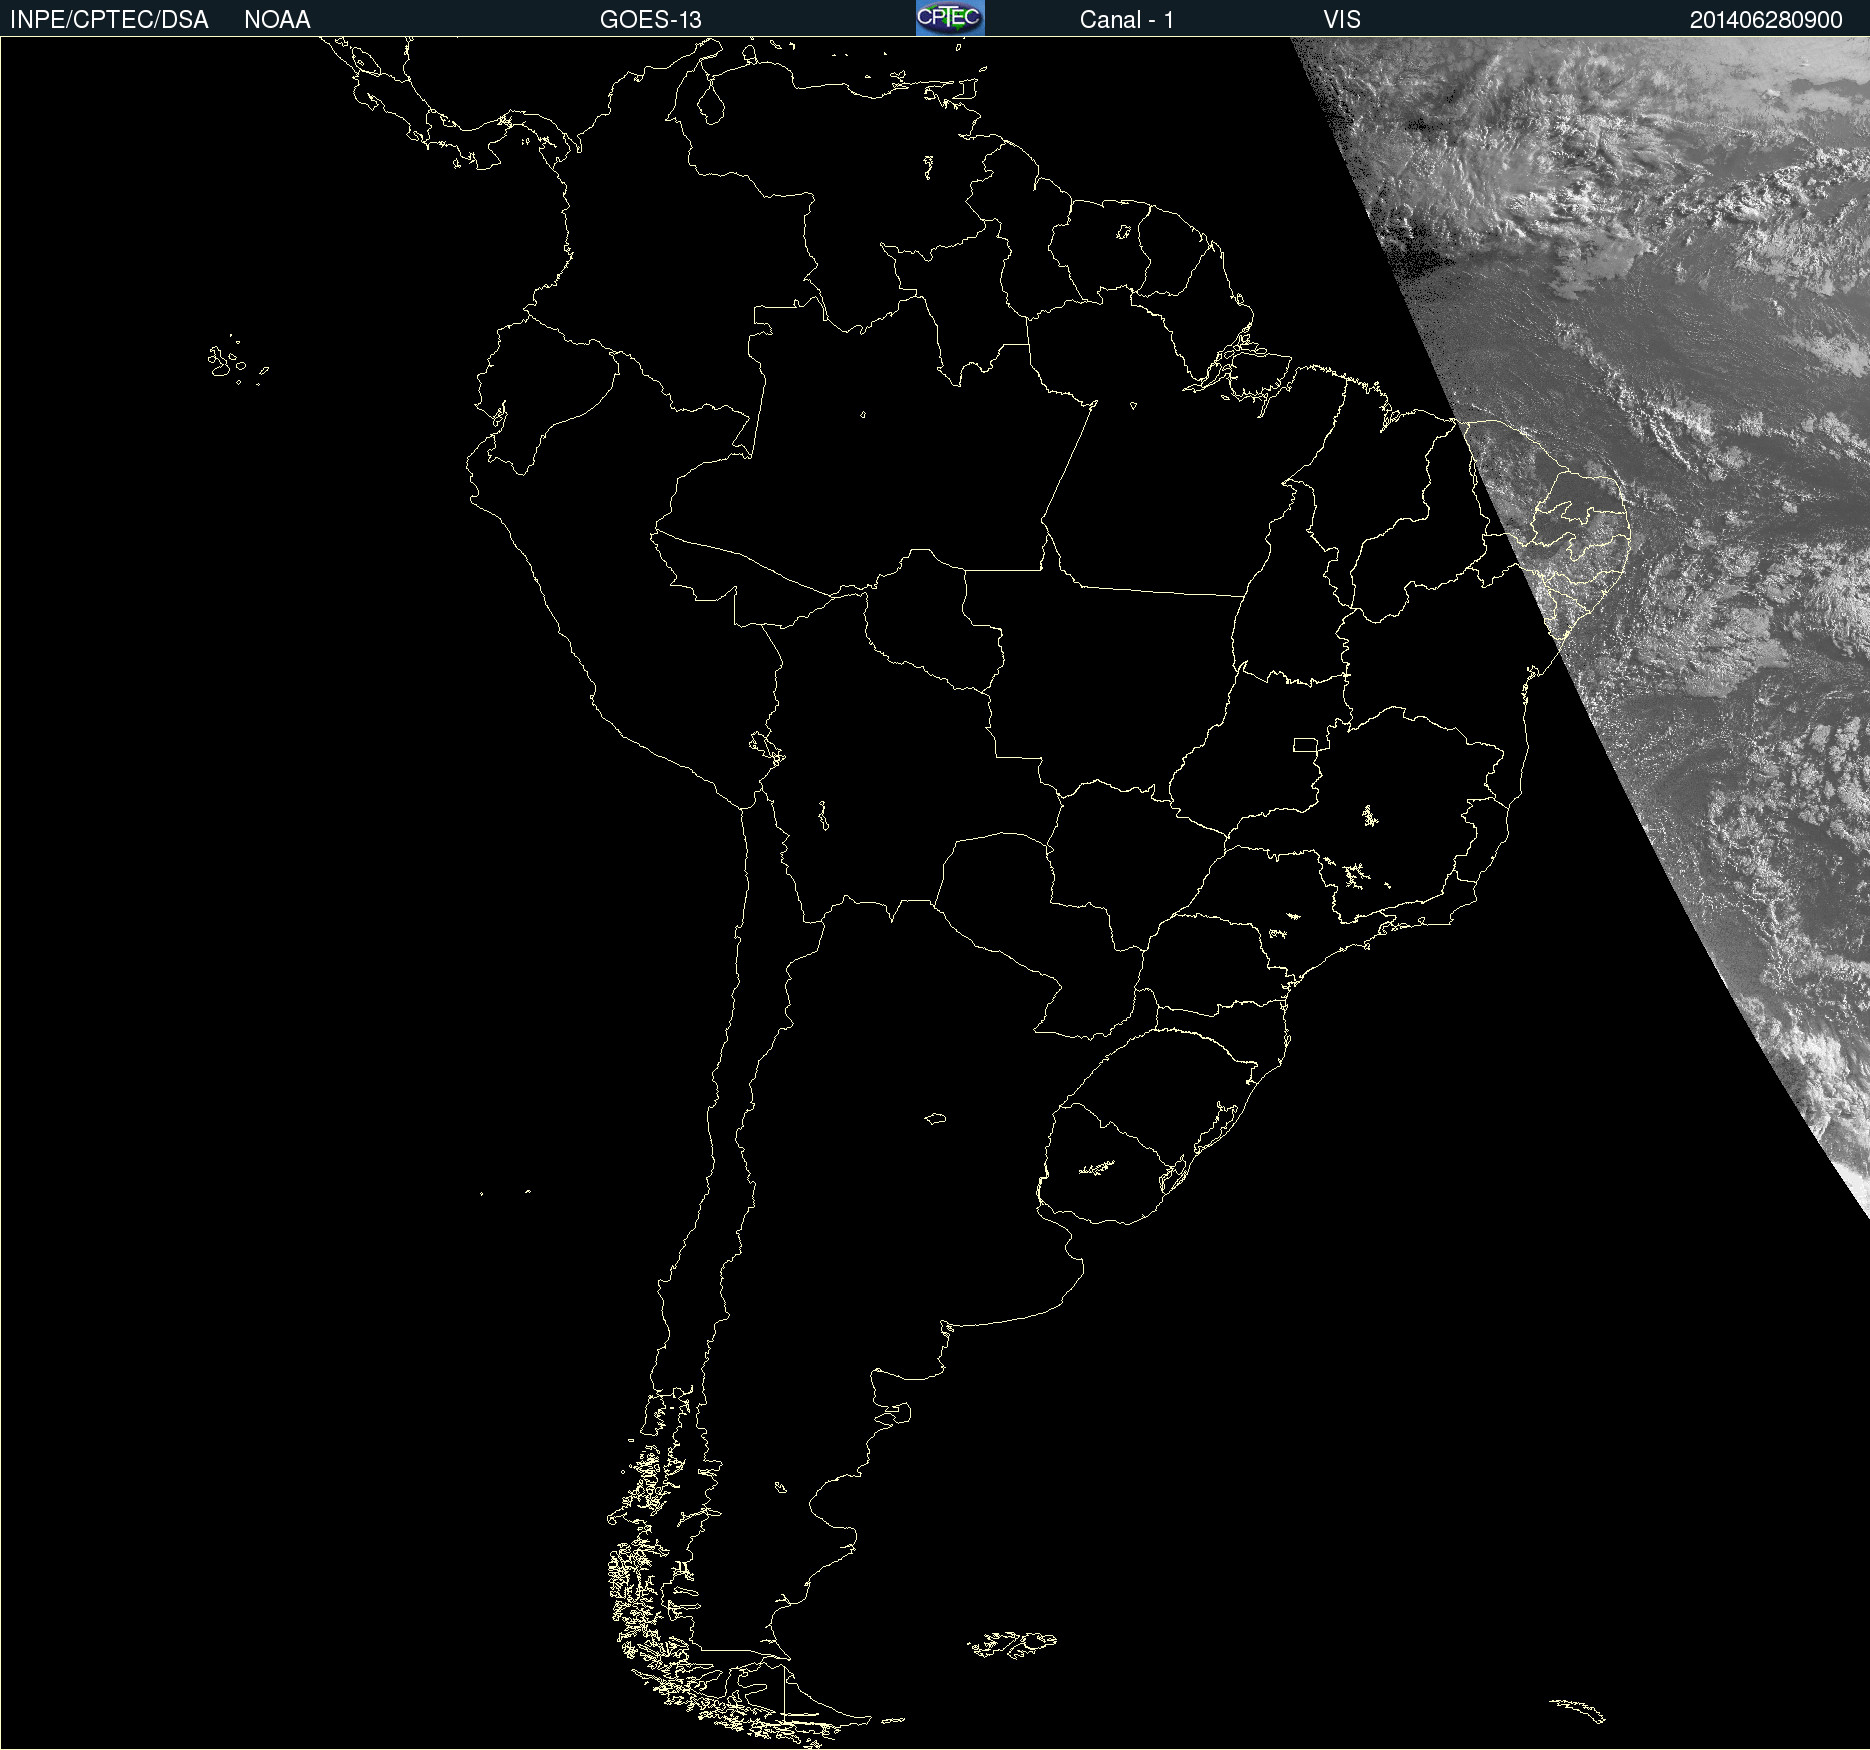
Task: Click the 201406280900 timestamp text
Action: [x=1765, y=20]
